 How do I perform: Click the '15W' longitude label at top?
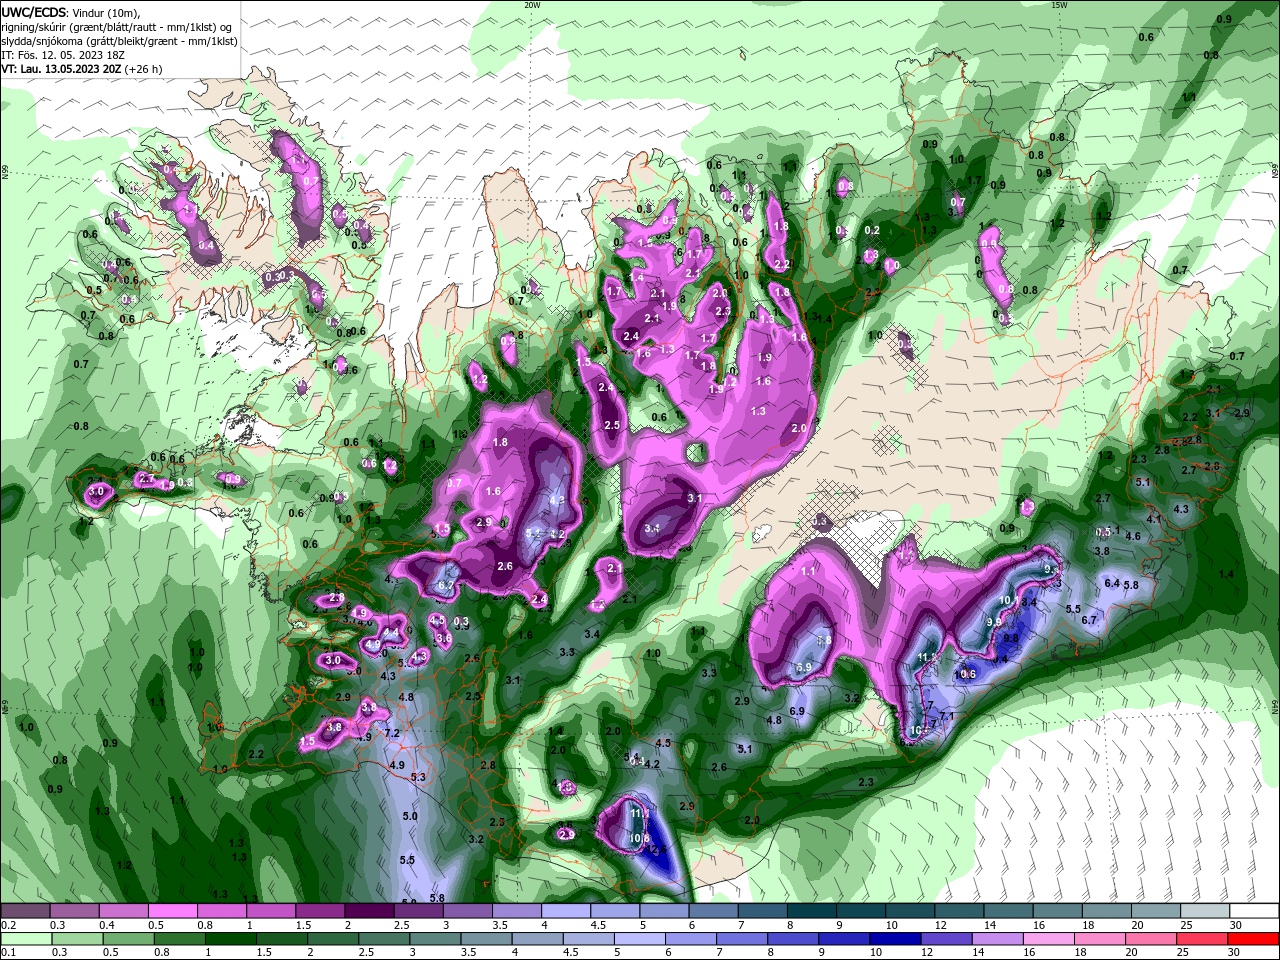coord(1060,5)
